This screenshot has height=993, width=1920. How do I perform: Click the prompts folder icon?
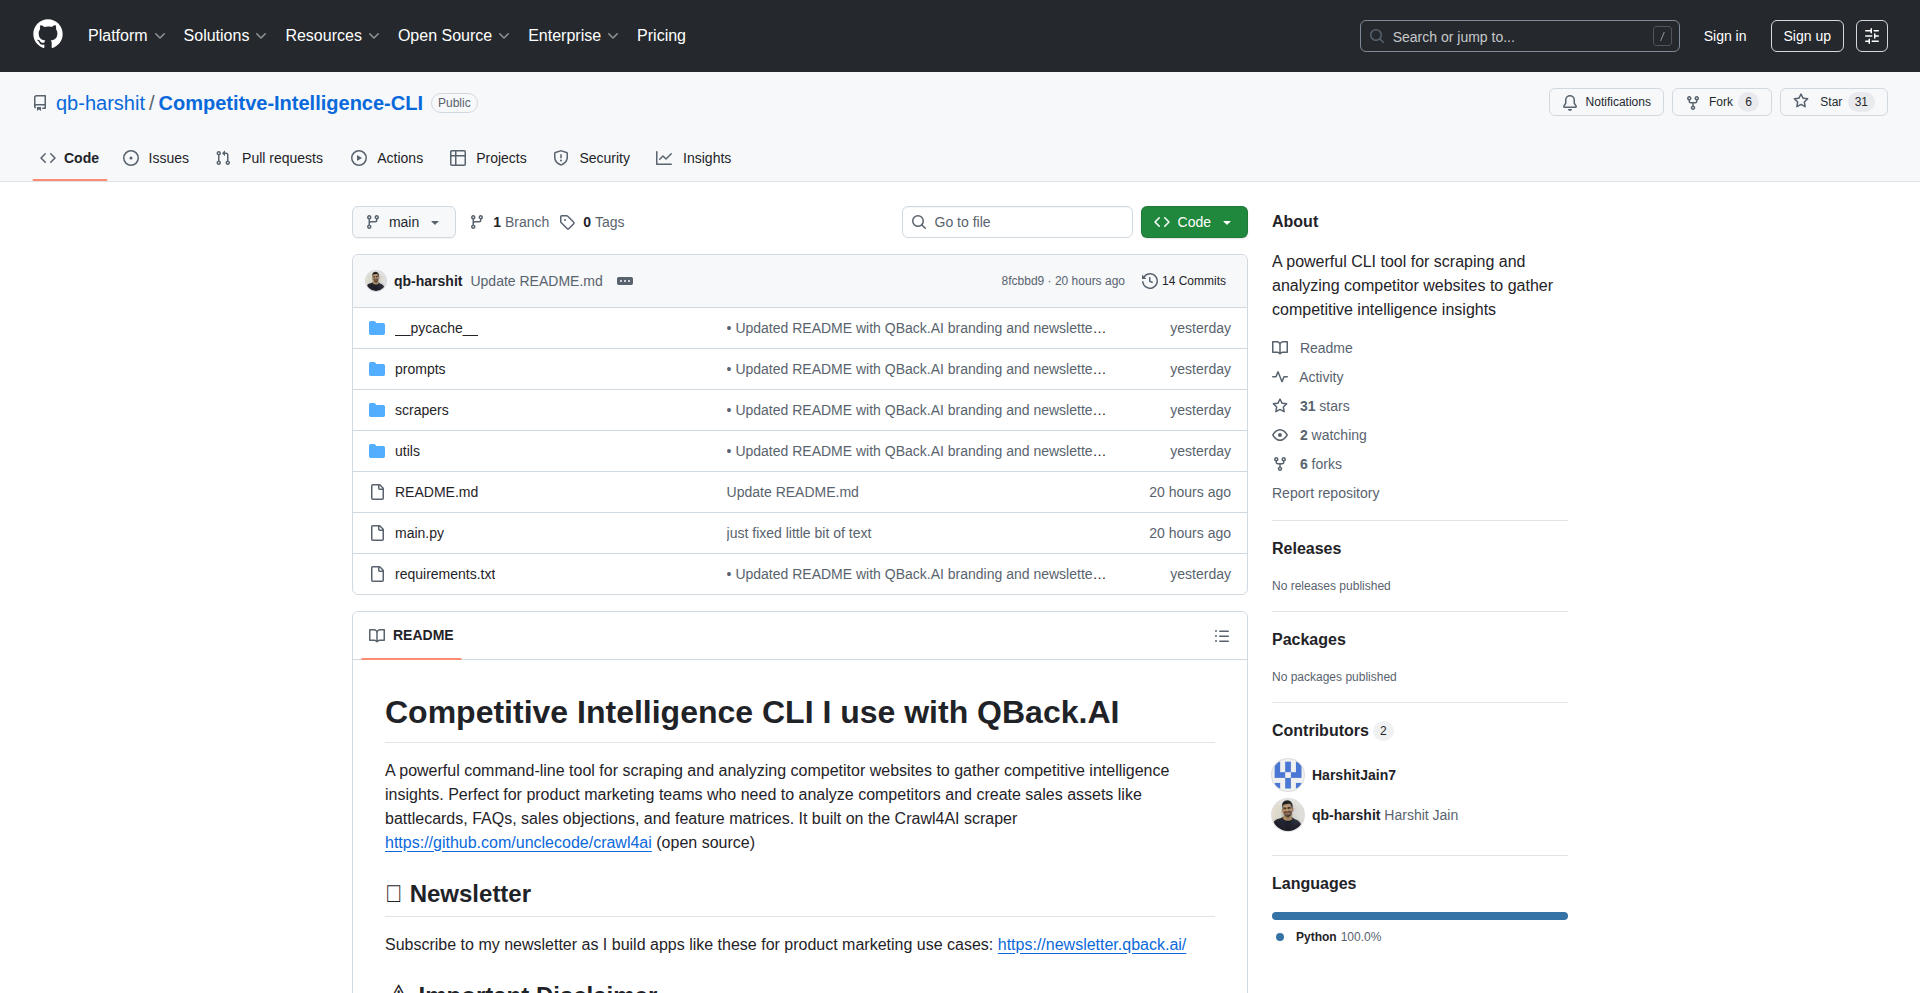377,369
